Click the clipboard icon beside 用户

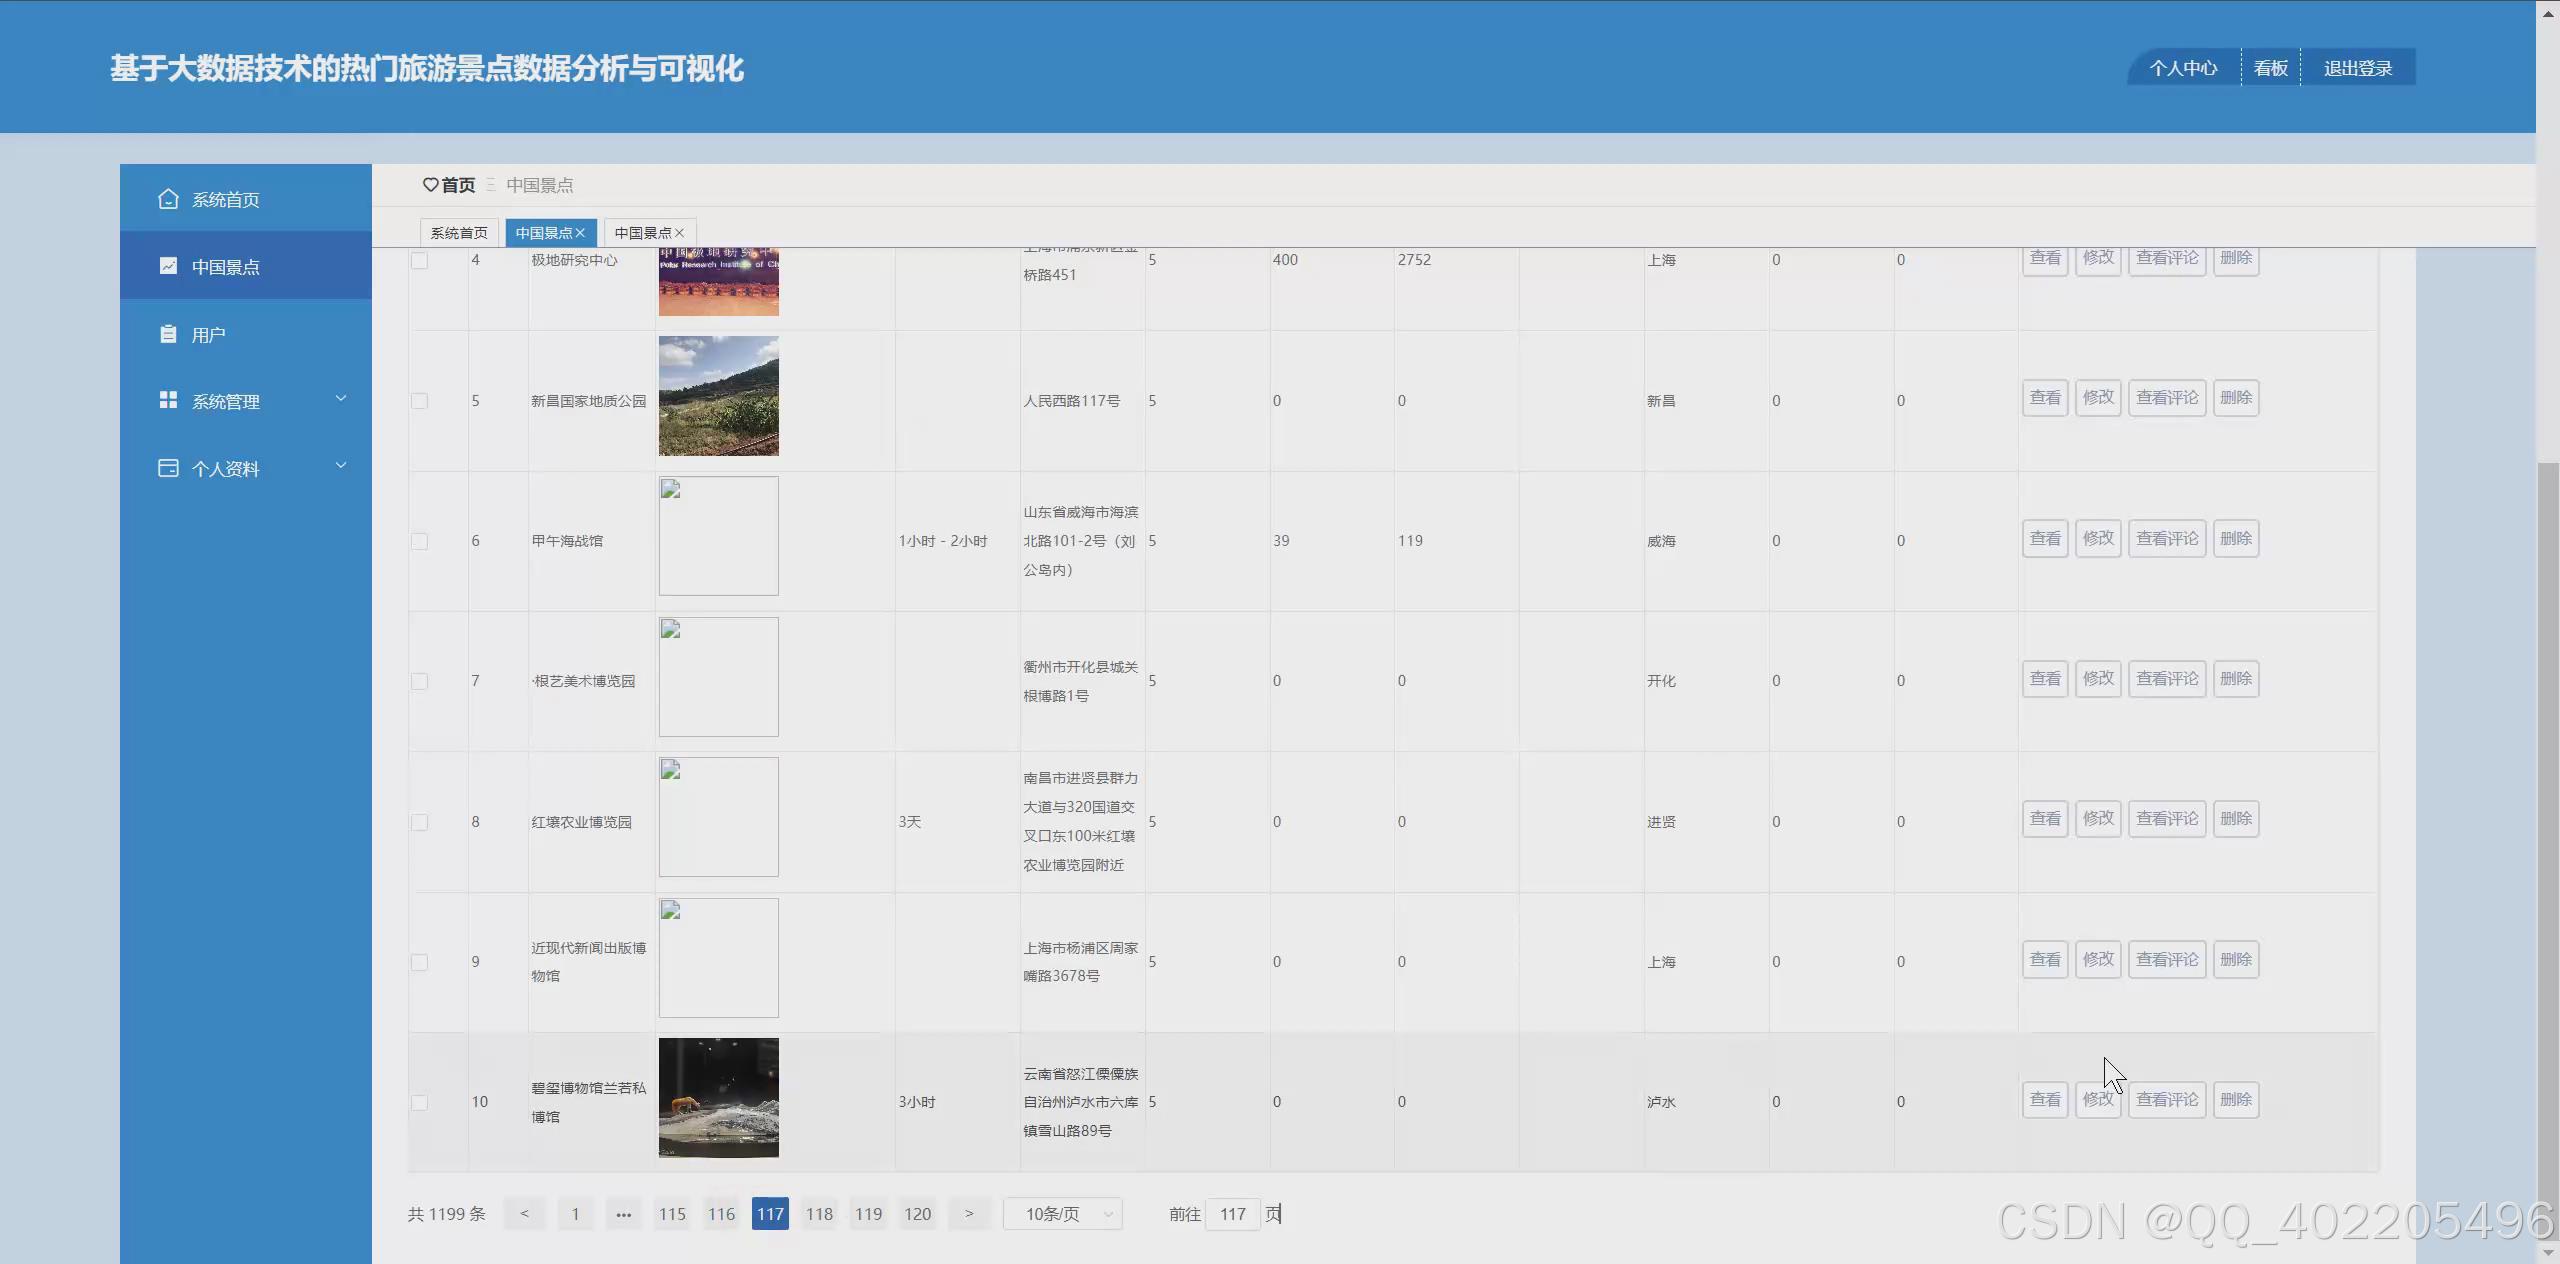168,334
